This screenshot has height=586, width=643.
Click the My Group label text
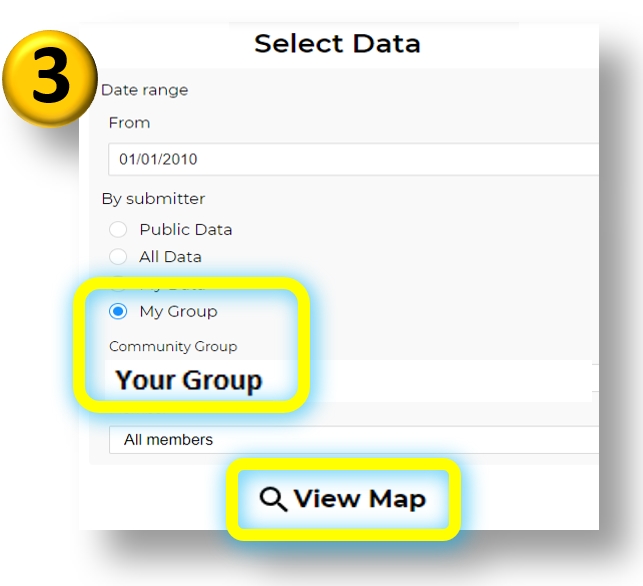pos(178,312)
